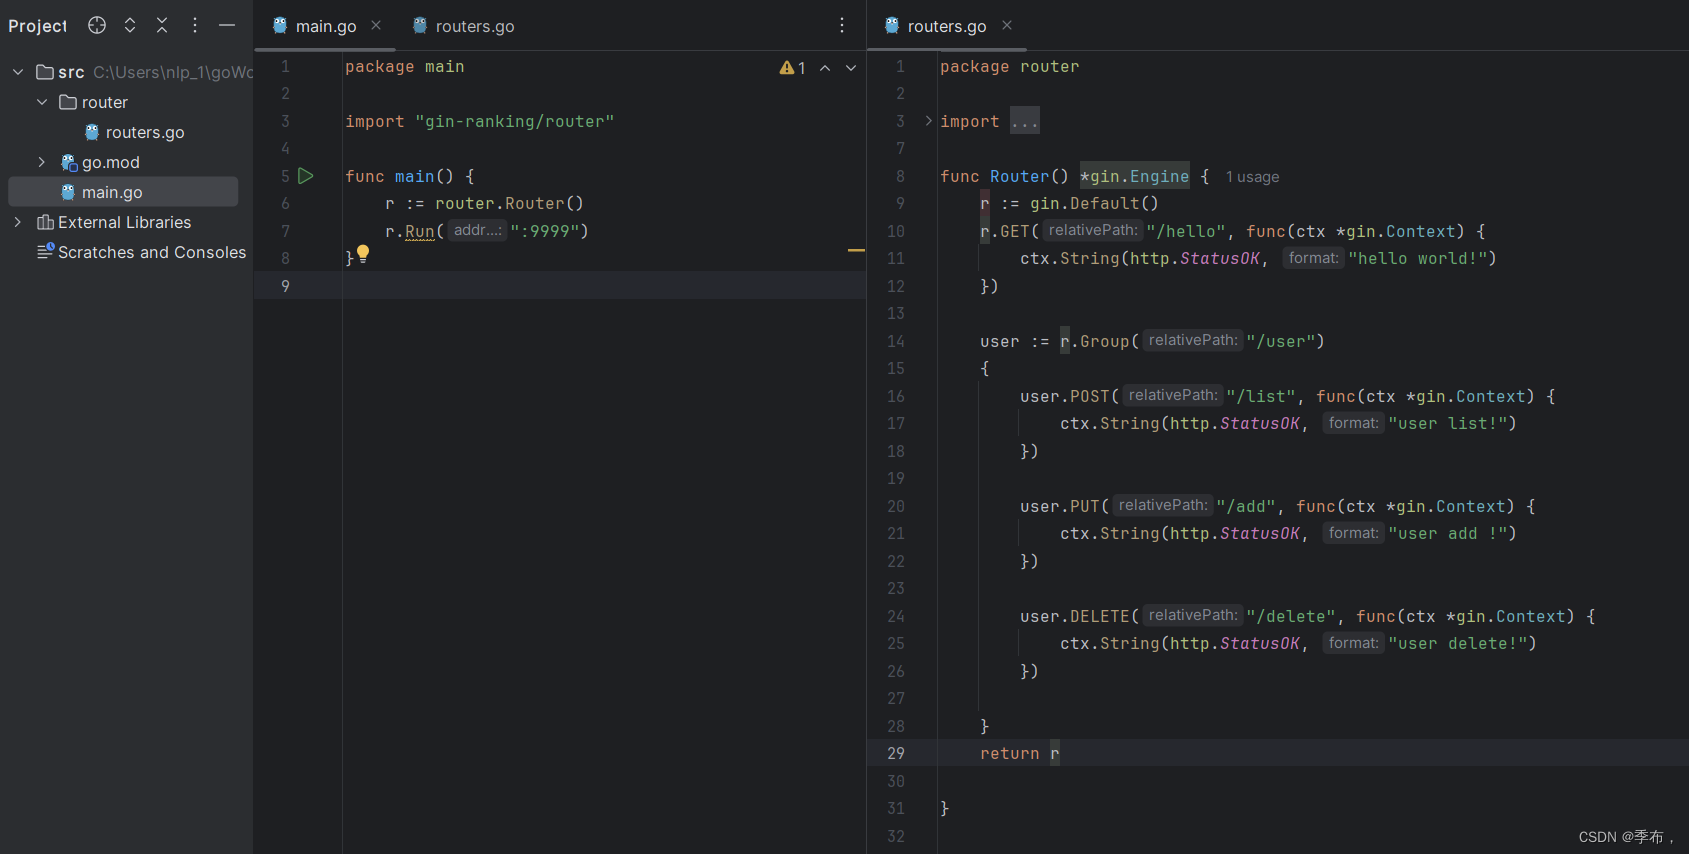Switch to main.go tab
The width and height of the screenshot is (1689, 854).
326,26
